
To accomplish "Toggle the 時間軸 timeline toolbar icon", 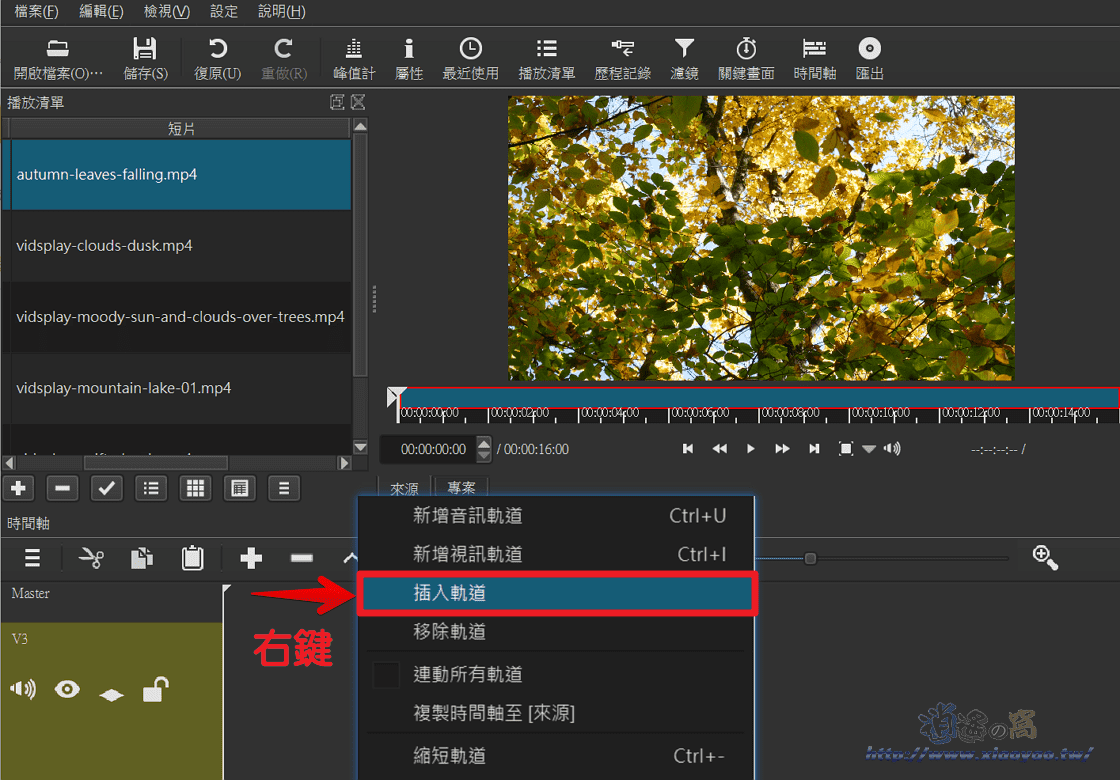I will click(814, 49).
